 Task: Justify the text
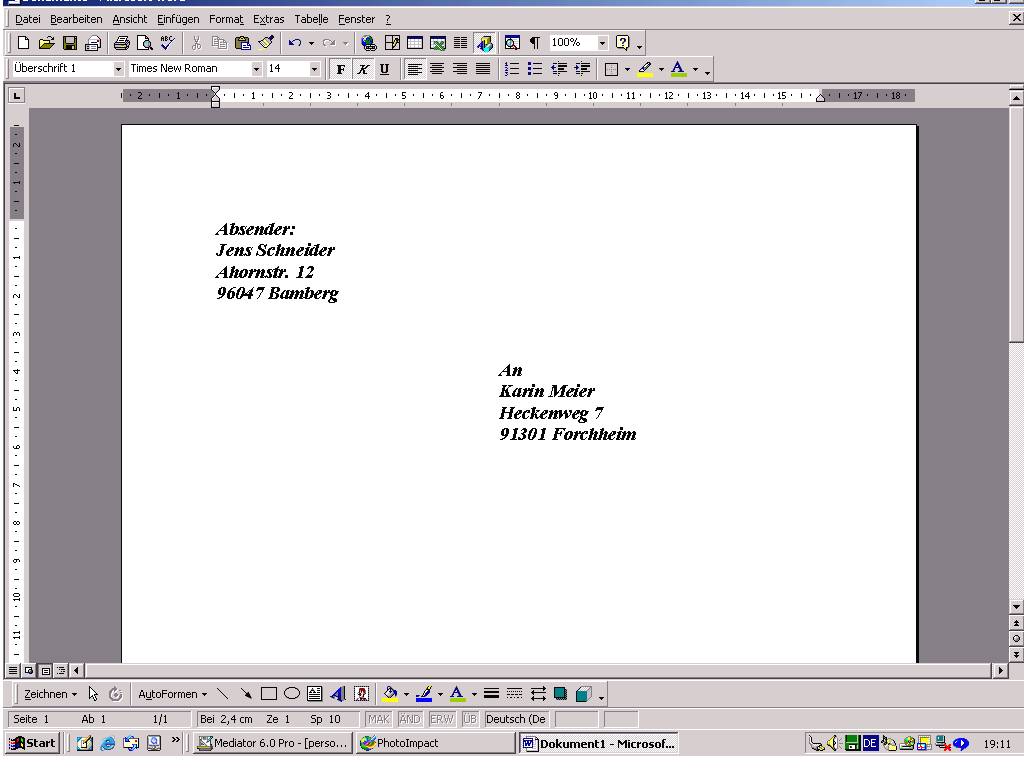point(483,69)
